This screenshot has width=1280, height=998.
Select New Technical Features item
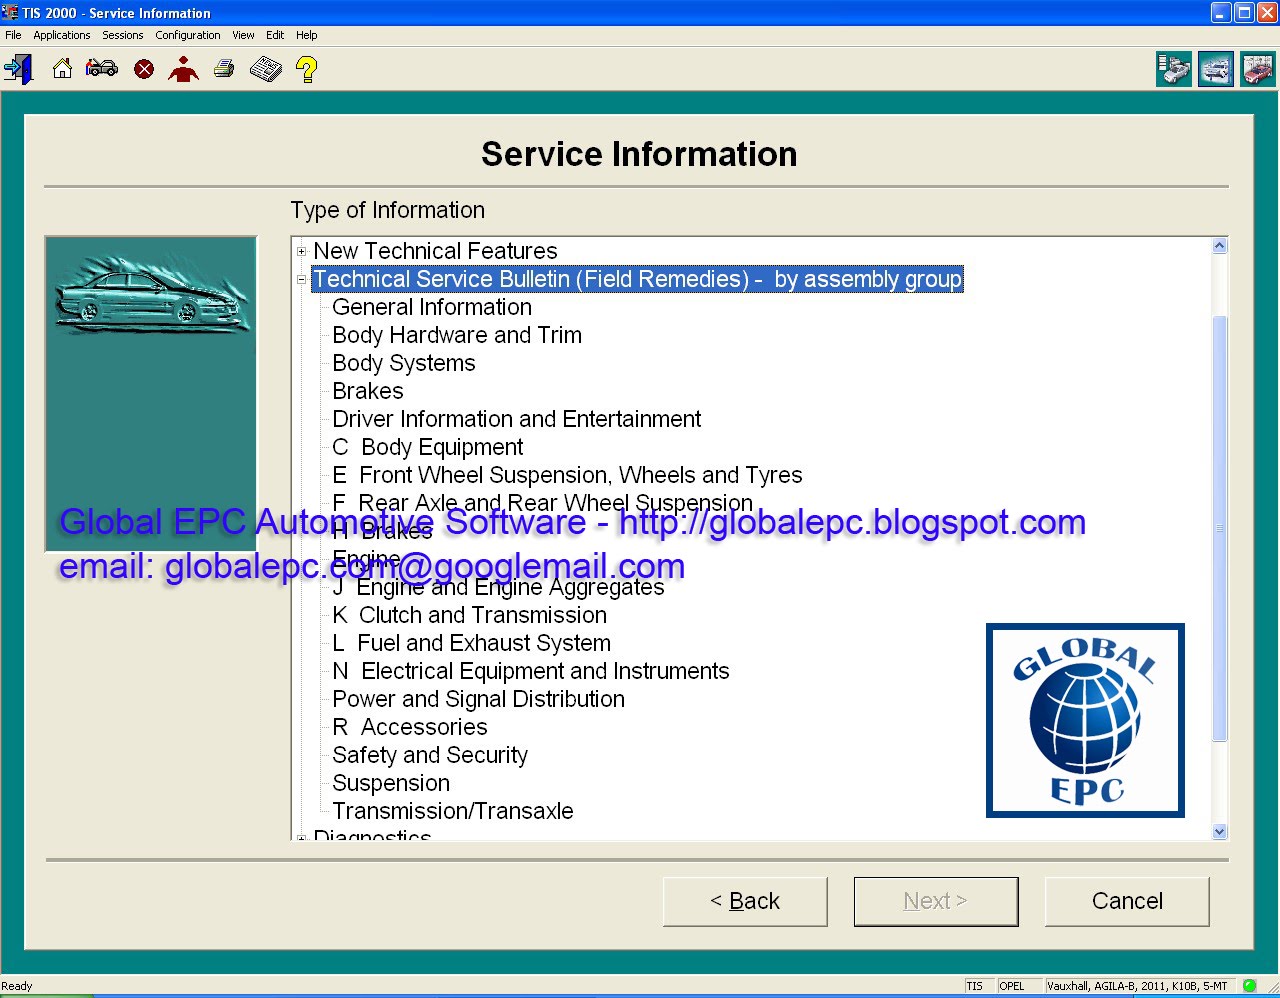coord(435,251)
